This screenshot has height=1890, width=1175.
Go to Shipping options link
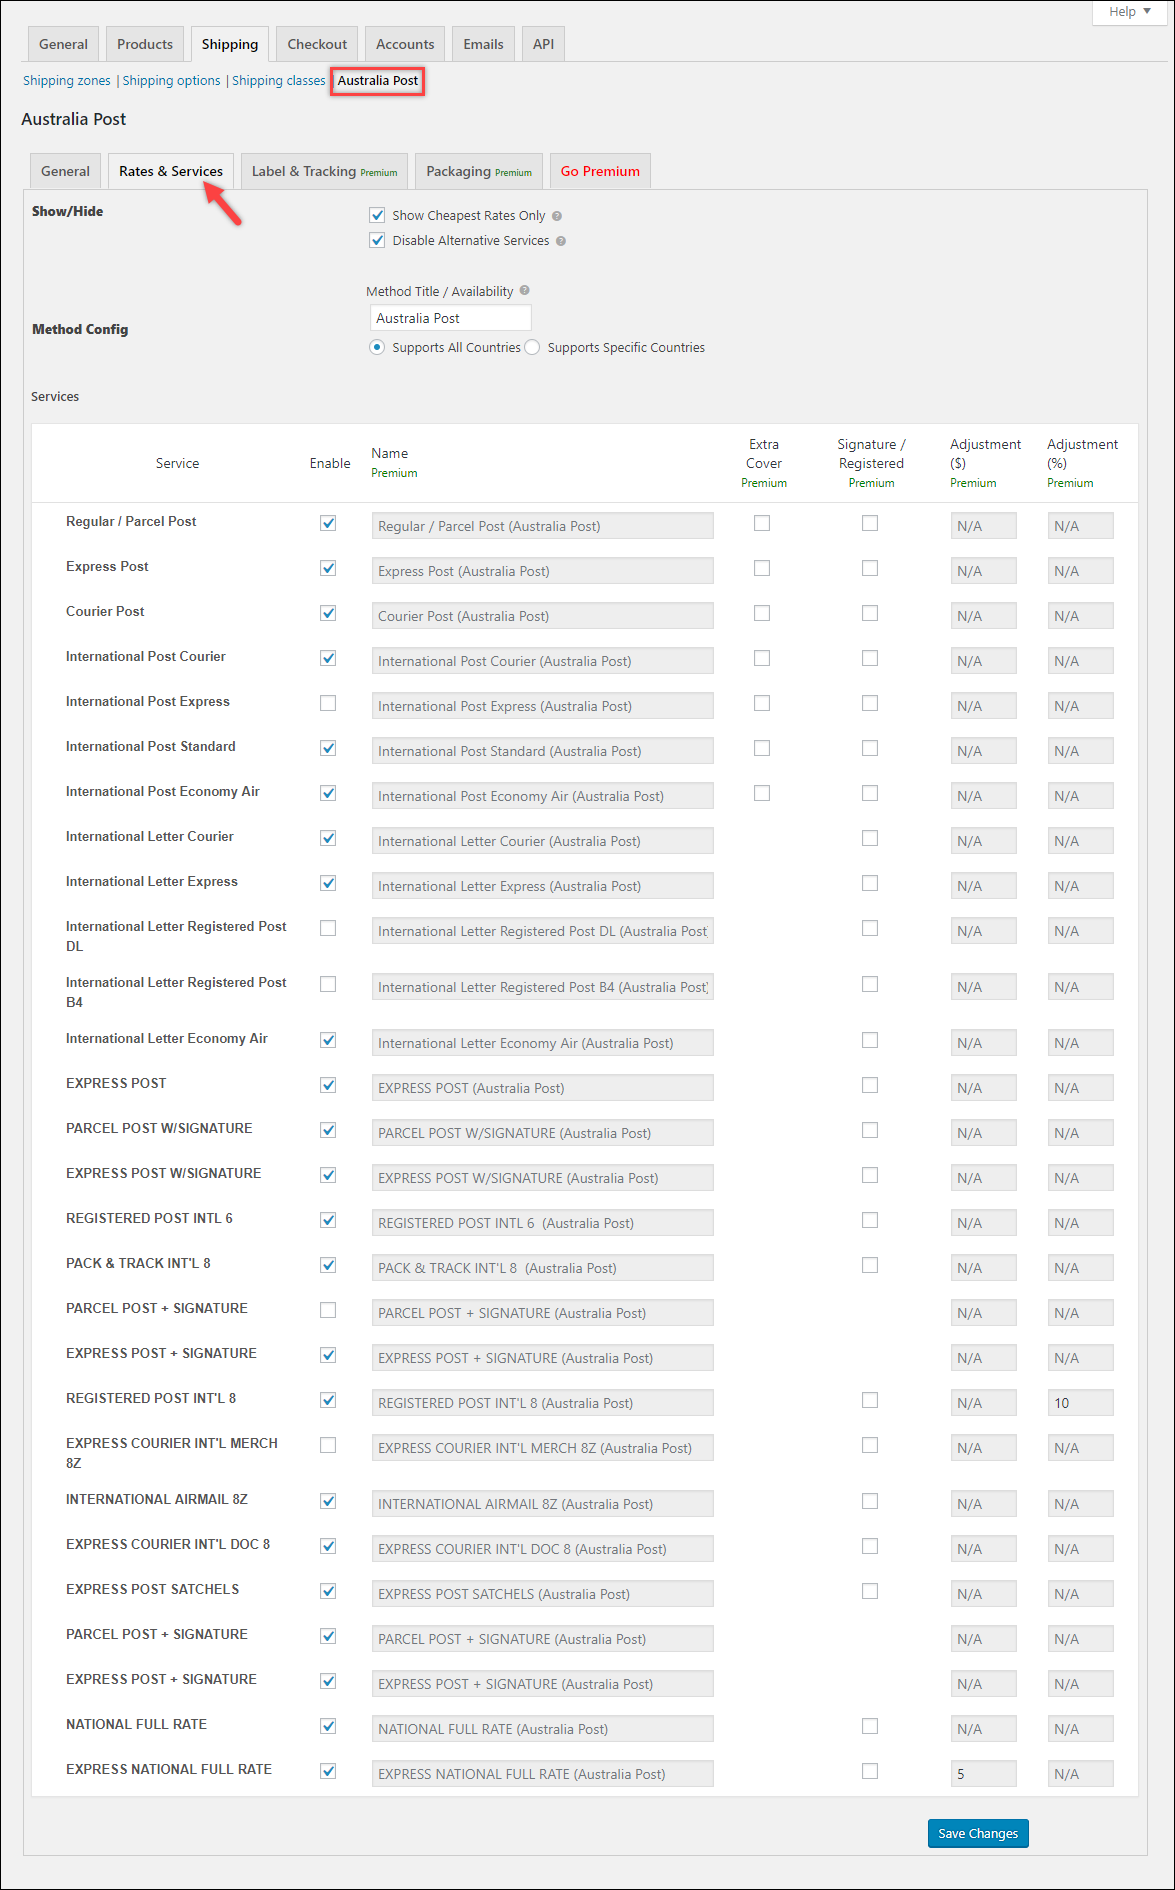coord(171,80)
